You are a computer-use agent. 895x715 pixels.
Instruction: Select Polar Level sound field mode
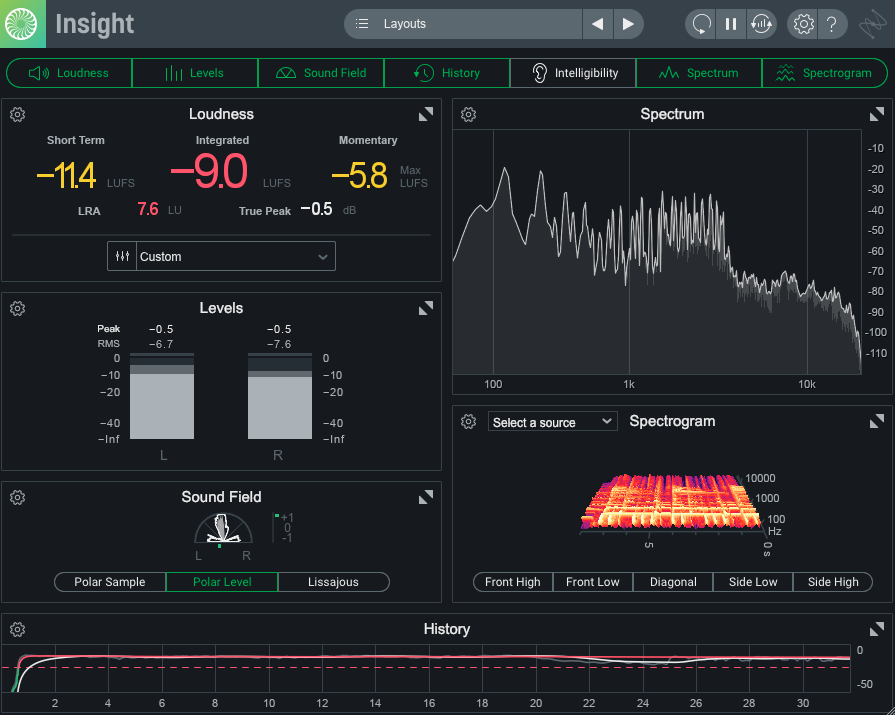click(x=222, y=582)
